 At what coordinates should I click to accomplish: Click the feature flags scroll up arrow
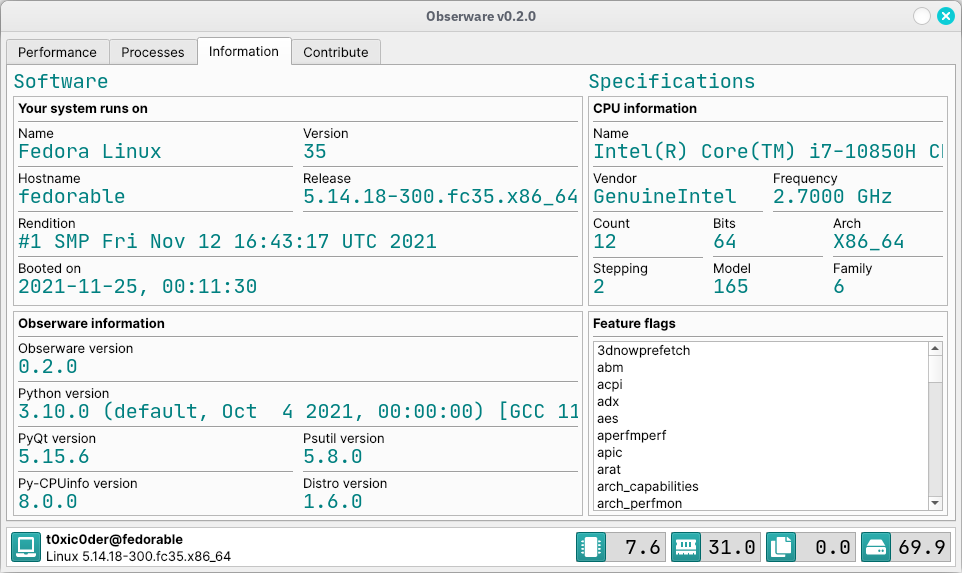pyautogui.click(x=935, y=348)
